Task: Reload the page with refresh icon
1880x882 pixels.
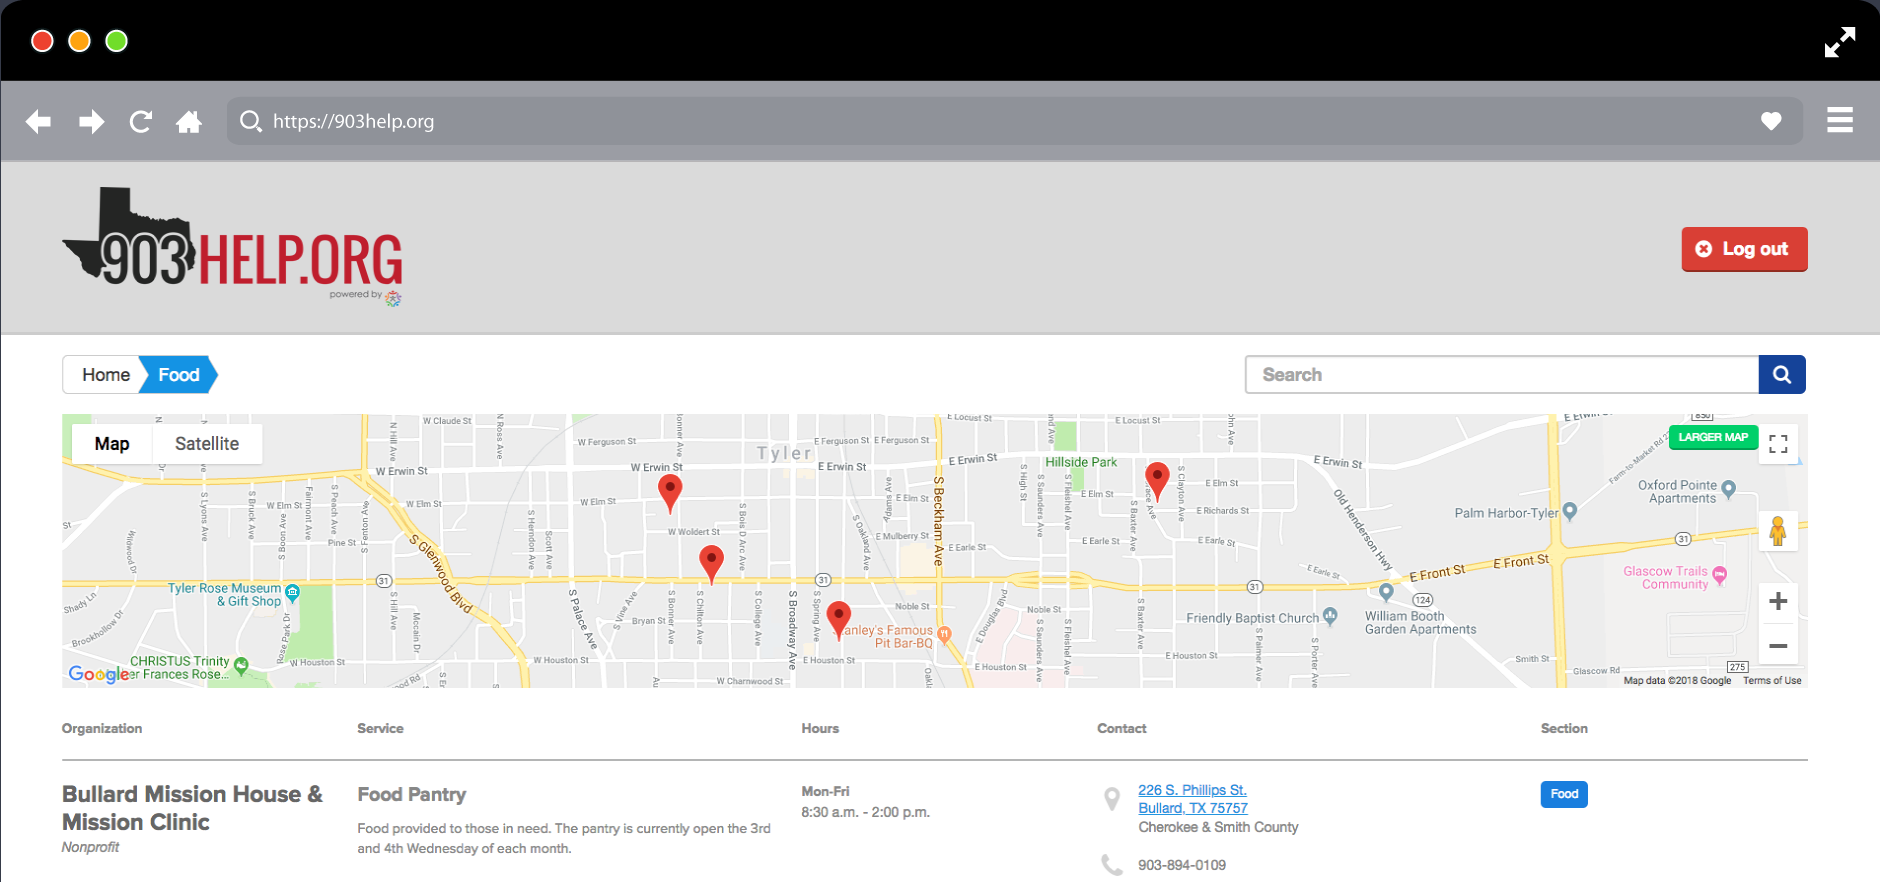Action: coord(141,122)
